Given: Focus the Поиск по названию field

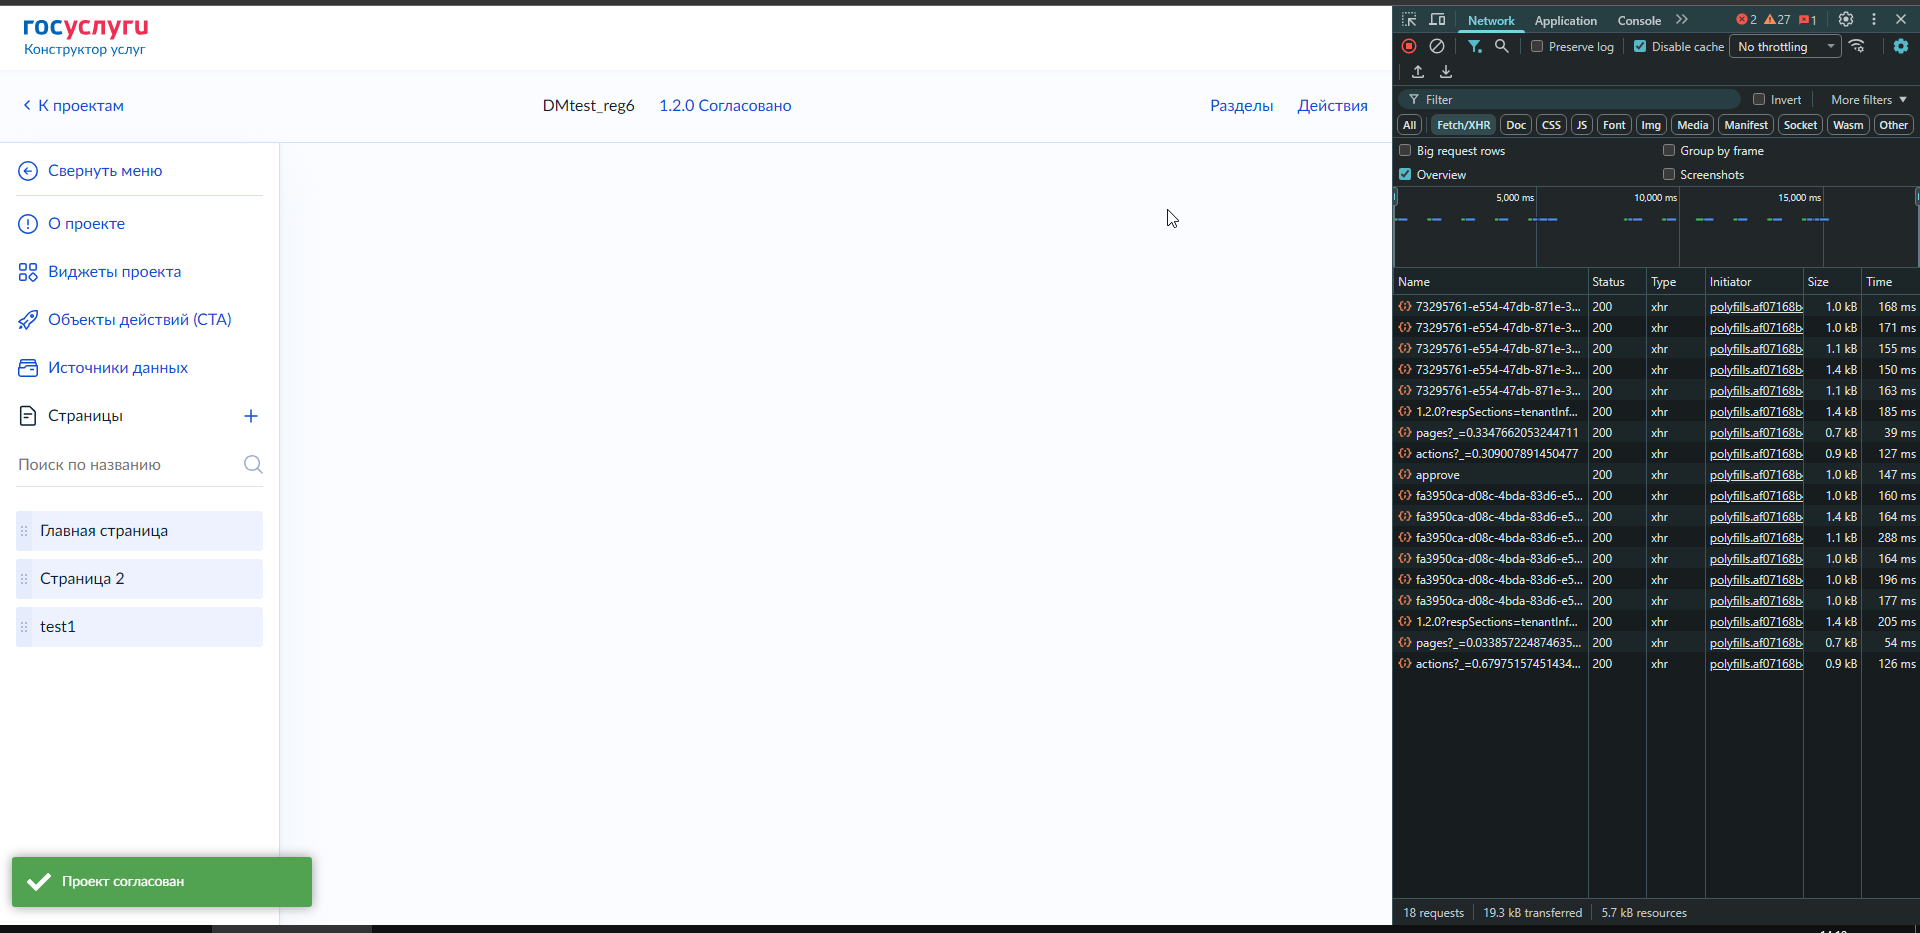Looking at the screenshot, I should [x=128, y=464].
